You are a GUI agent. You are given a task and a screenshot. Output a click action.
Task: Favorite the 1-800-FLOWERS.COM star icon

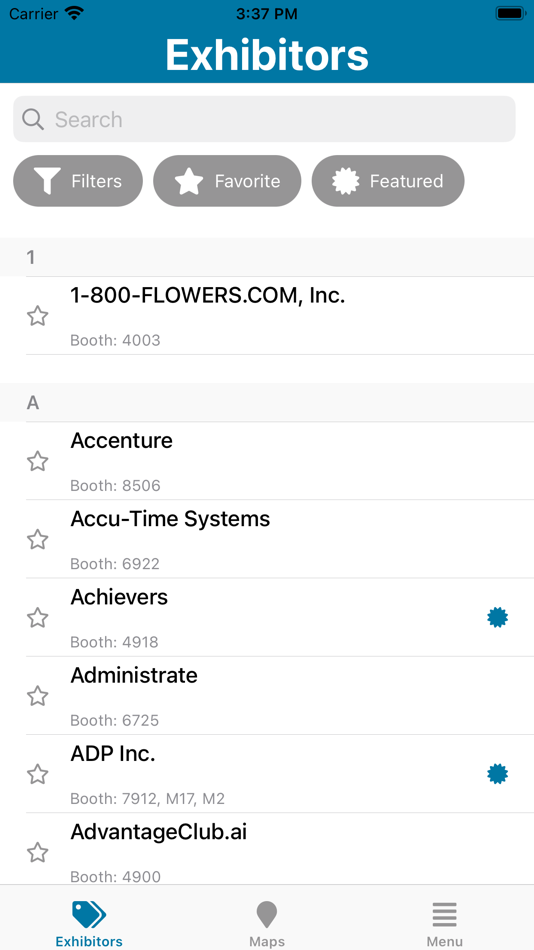click(38, 316)
